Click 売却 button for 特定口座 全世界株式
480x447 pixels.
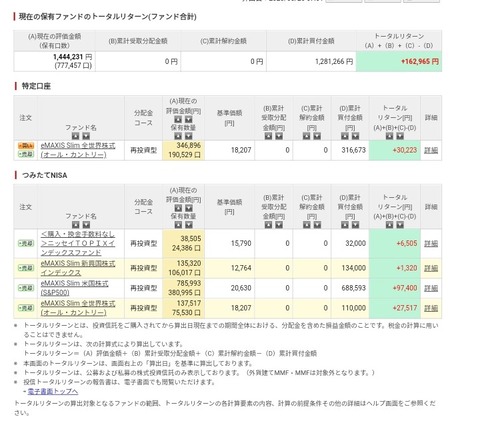[26, 154]
